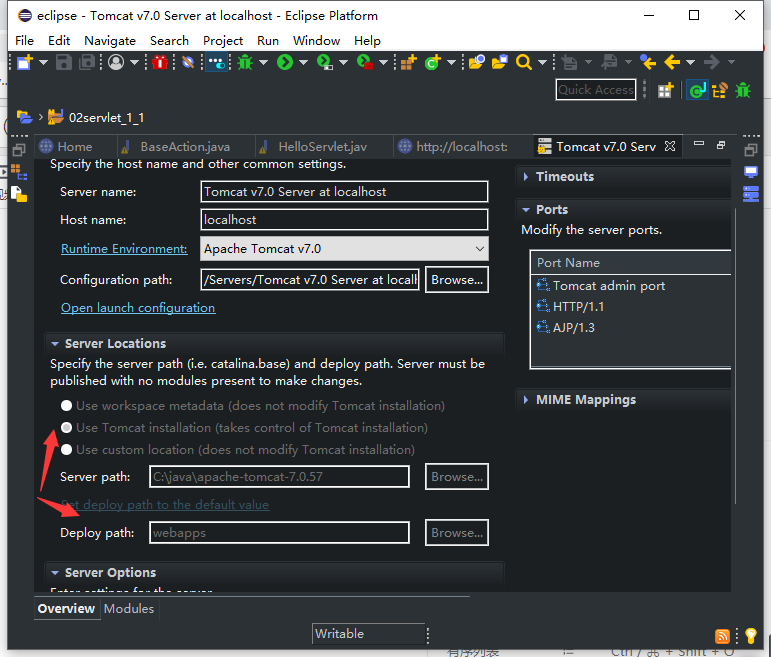Click Browse next to Deploy path
Image resolution: width=771 pixels, height=657 pixels.
pos(457,533)
